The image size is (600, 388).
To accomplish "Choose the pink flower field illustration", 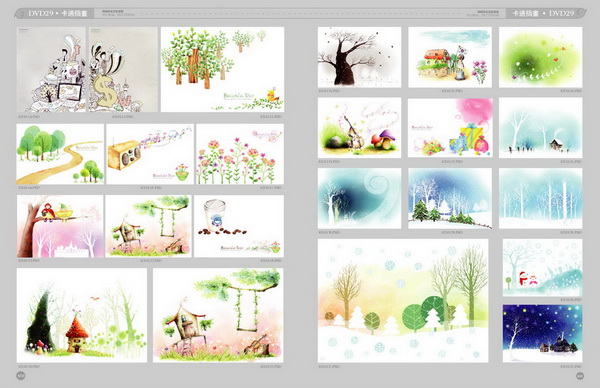I will pos(240,154).
